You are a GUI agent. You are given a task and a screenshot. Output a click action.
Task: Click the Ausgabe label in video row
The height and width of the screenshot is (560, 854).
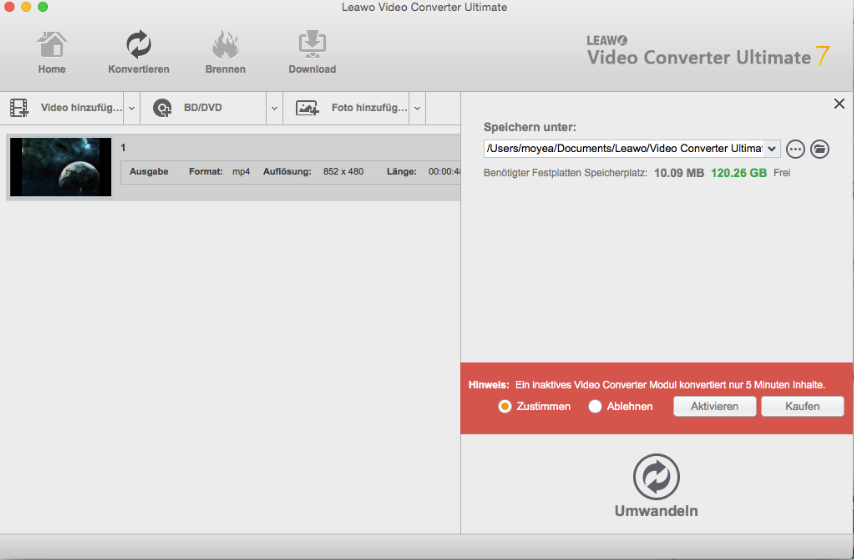(149, 172)
